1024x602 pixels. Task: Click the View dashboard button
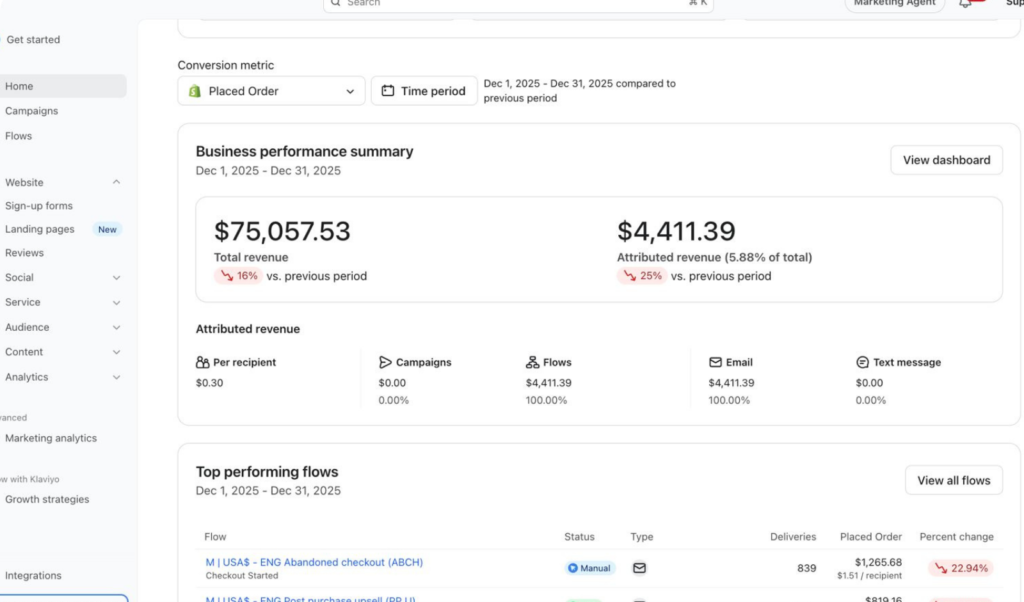tap(946, 160)
